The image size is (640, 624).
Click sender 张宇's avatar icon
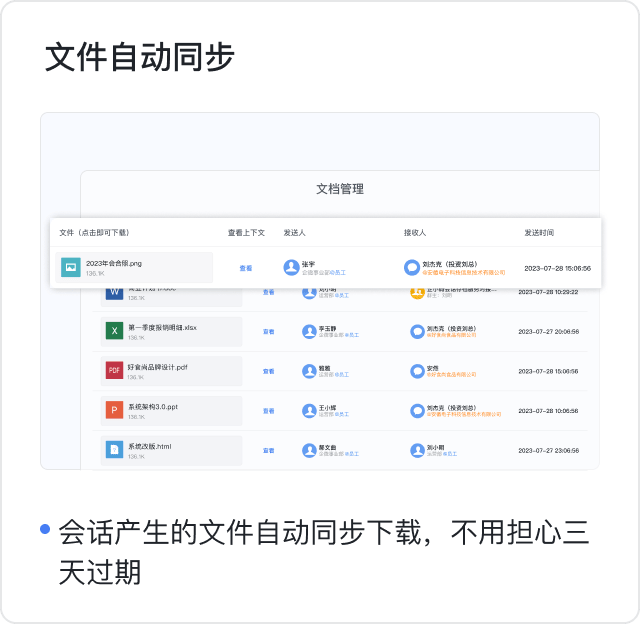[291, 267]
